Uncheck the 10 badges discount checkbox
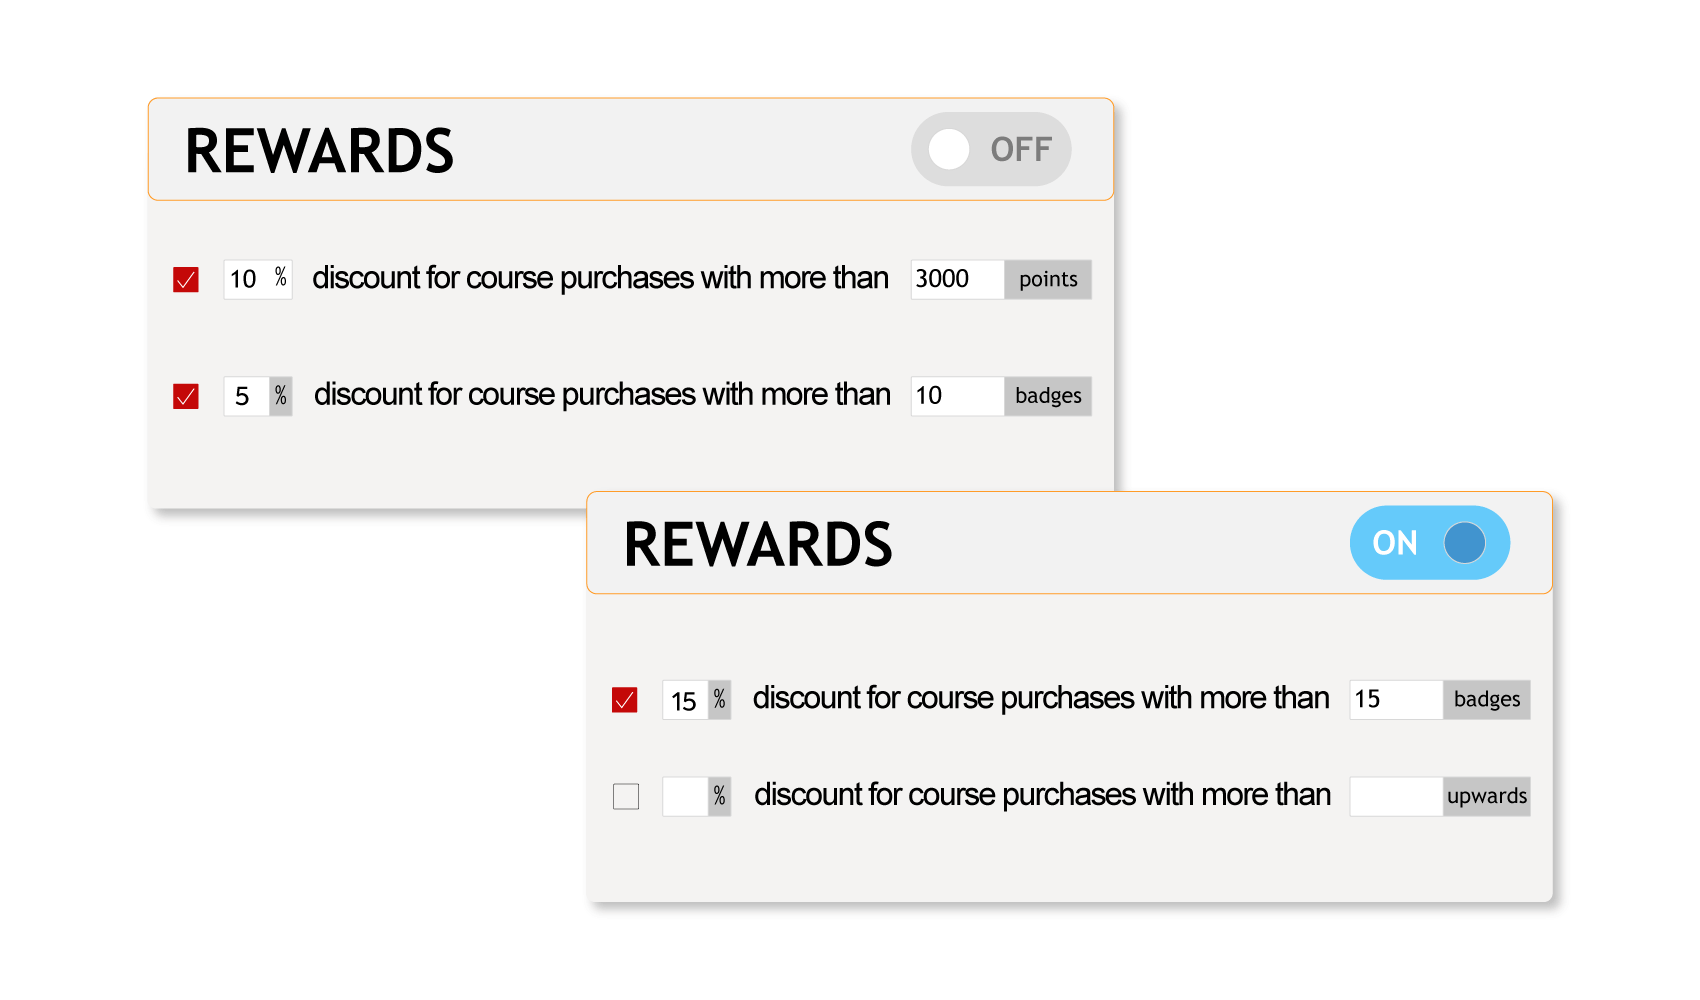Viewport: 1700px width, 1000px height. coord(186,396)
